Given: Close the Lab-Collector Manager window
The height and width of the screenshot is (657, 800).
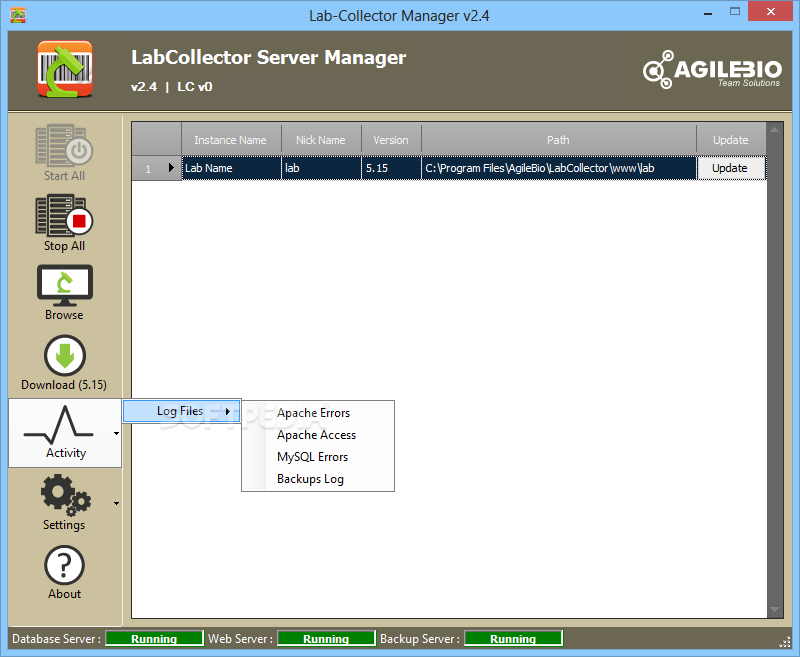Looking at the screenshot, I should pyautogui.click(x=770, y=11).
